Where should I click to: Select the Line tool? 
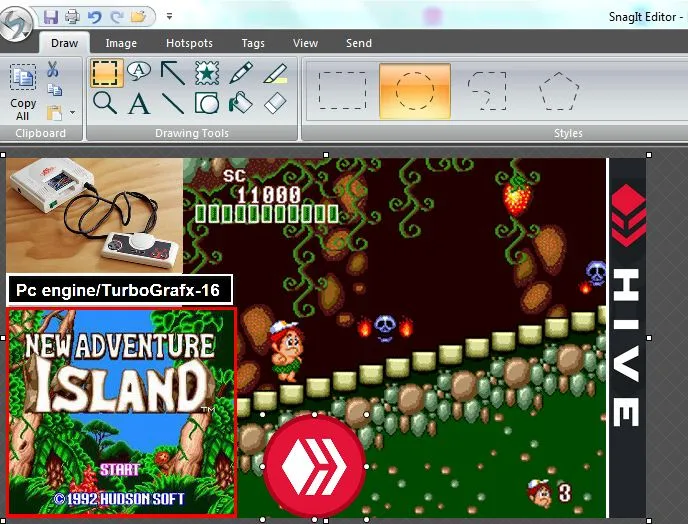[x=172, y=104]
